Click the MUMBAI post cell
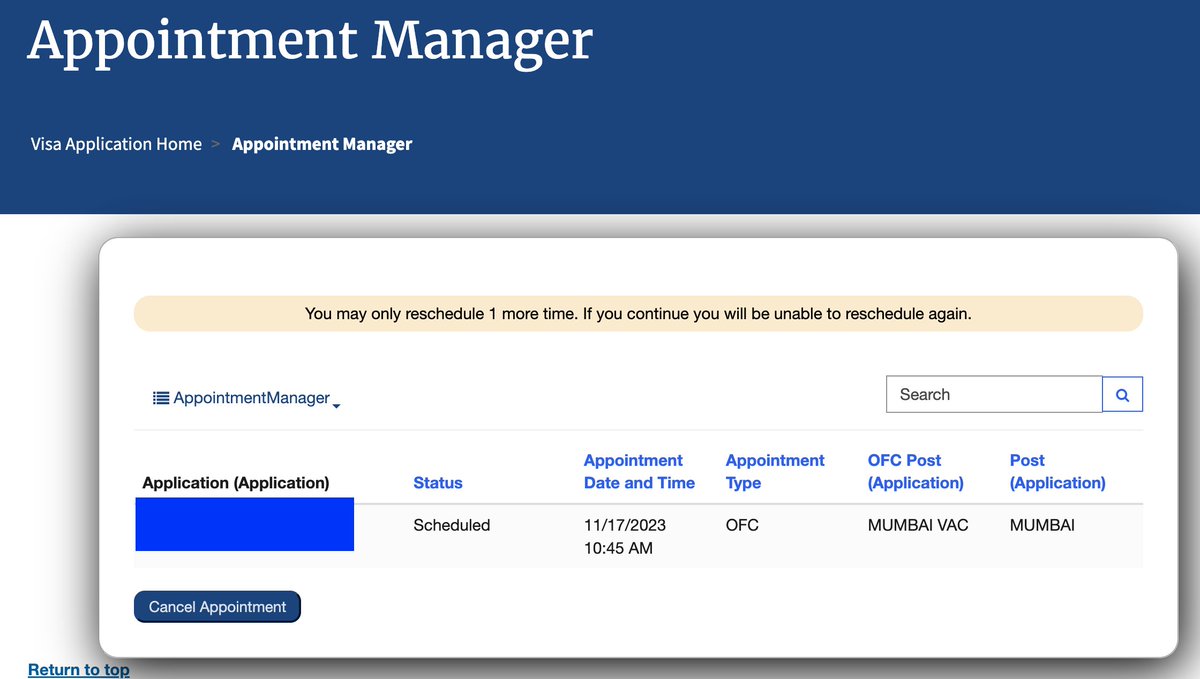The height and width of the screenshot is (679, 1200). click(x=1042, y=525)
